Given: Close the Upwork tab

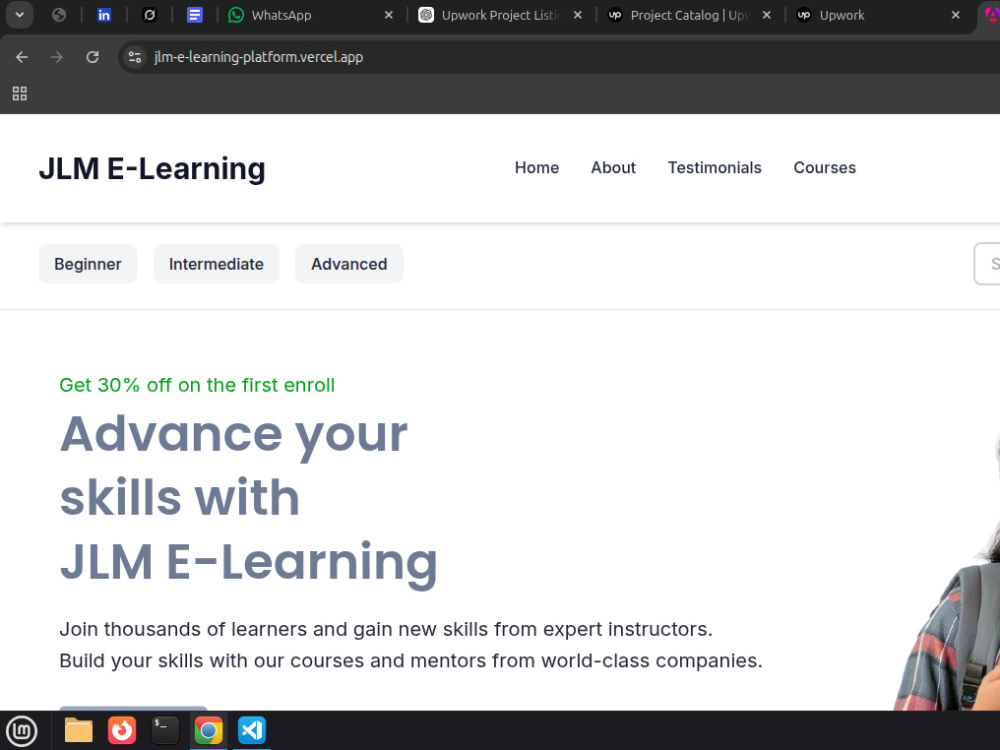Looking at the screenshot, I should [955, 15].
